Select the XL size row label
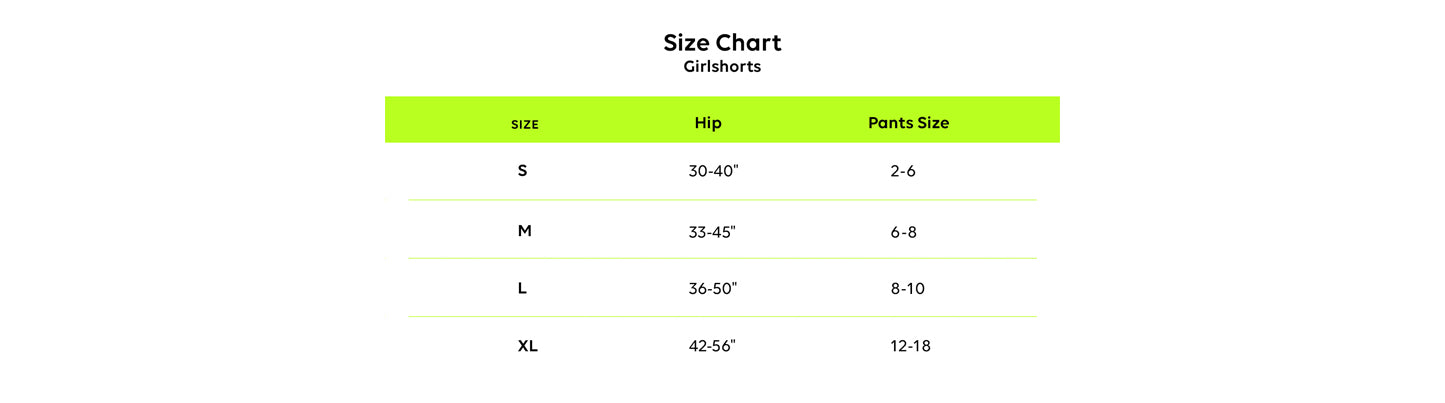Image resolution: width=1445 pixels, height=403 pixels. point(528,346)
